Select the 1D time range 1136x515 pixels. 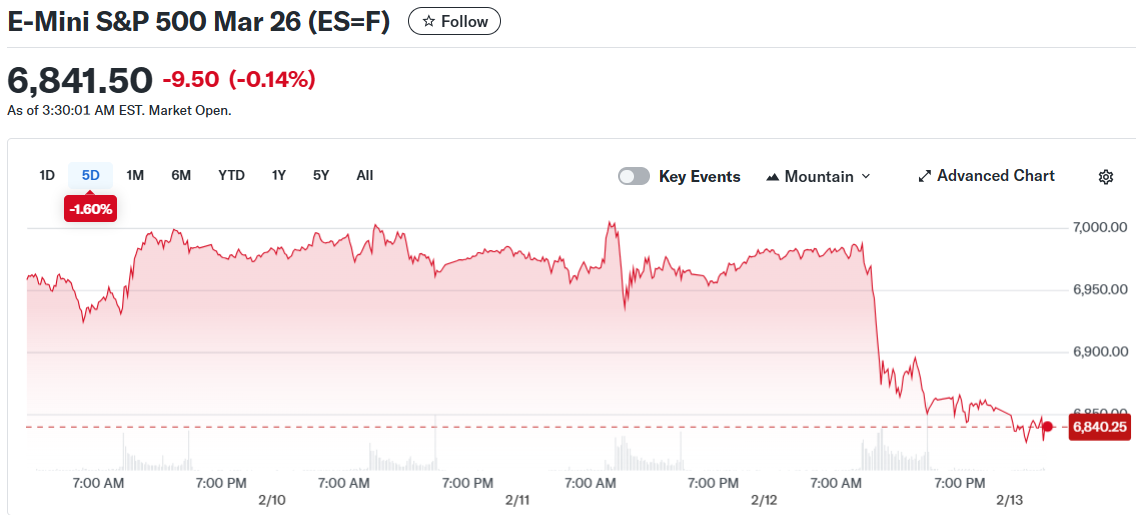(47, 175)
